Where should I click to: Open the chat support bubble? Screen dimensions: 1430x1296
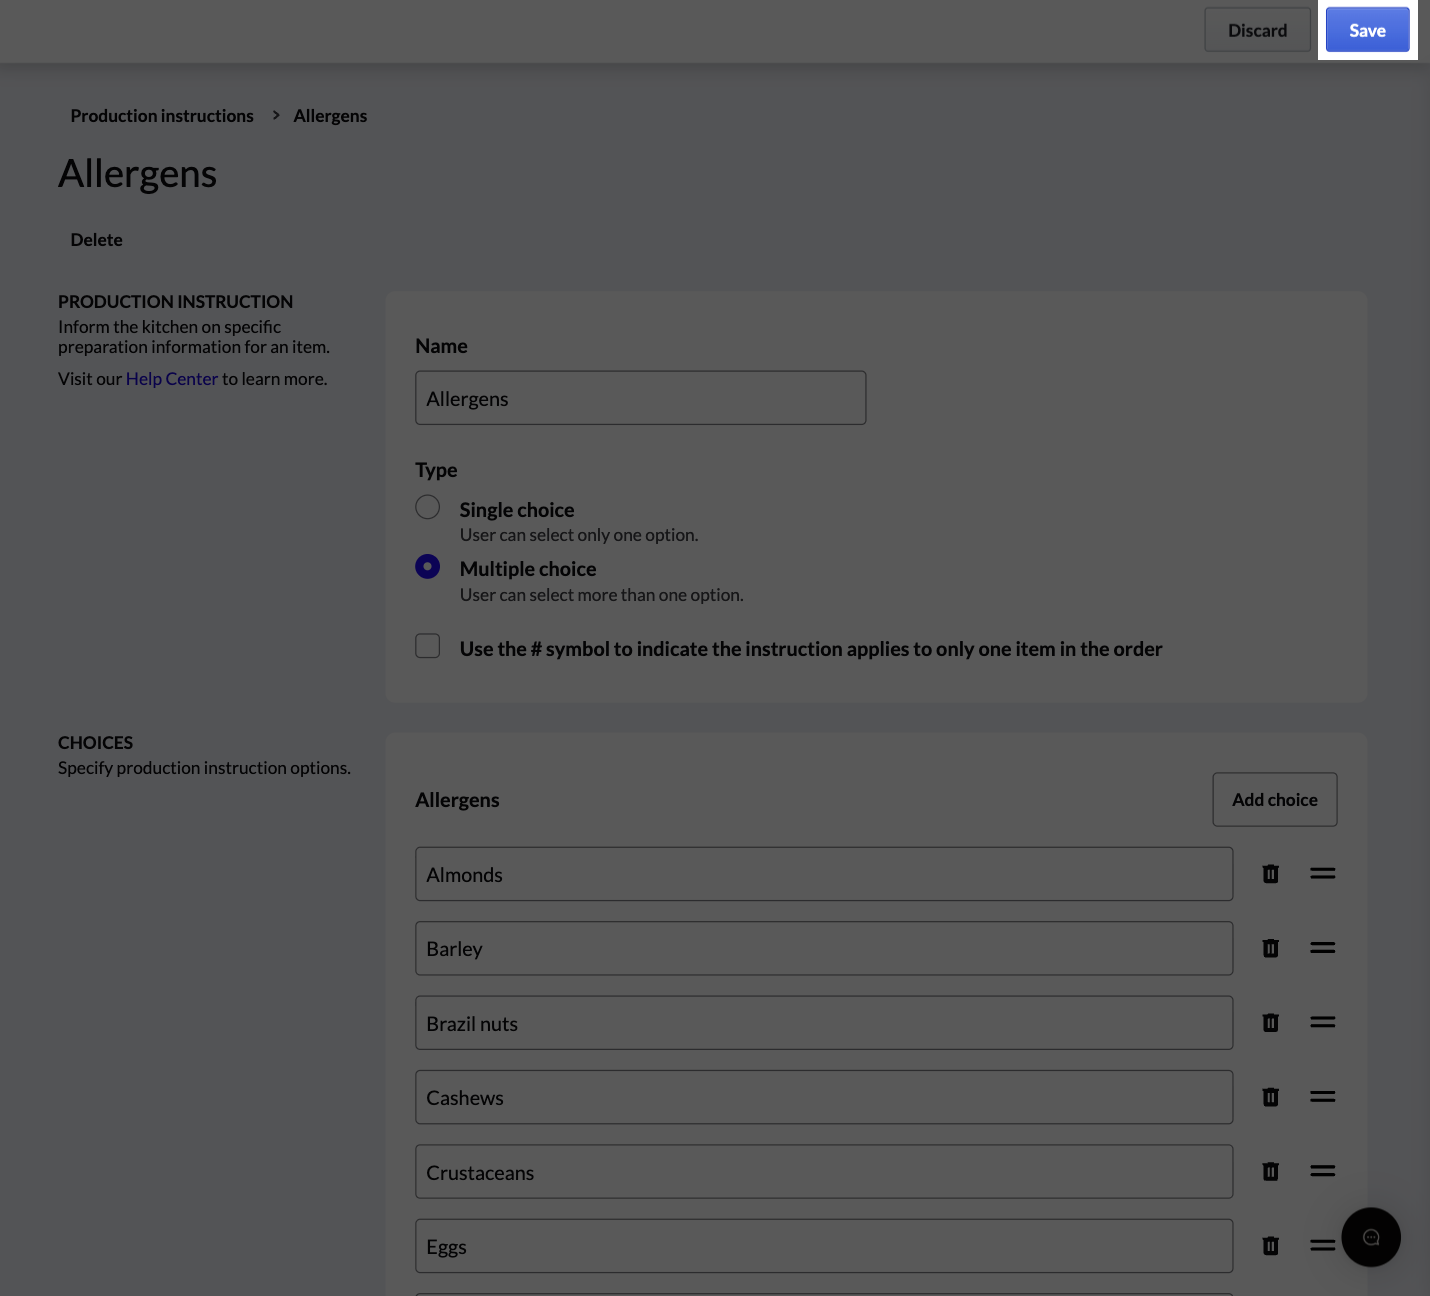coord(1371,1237)
